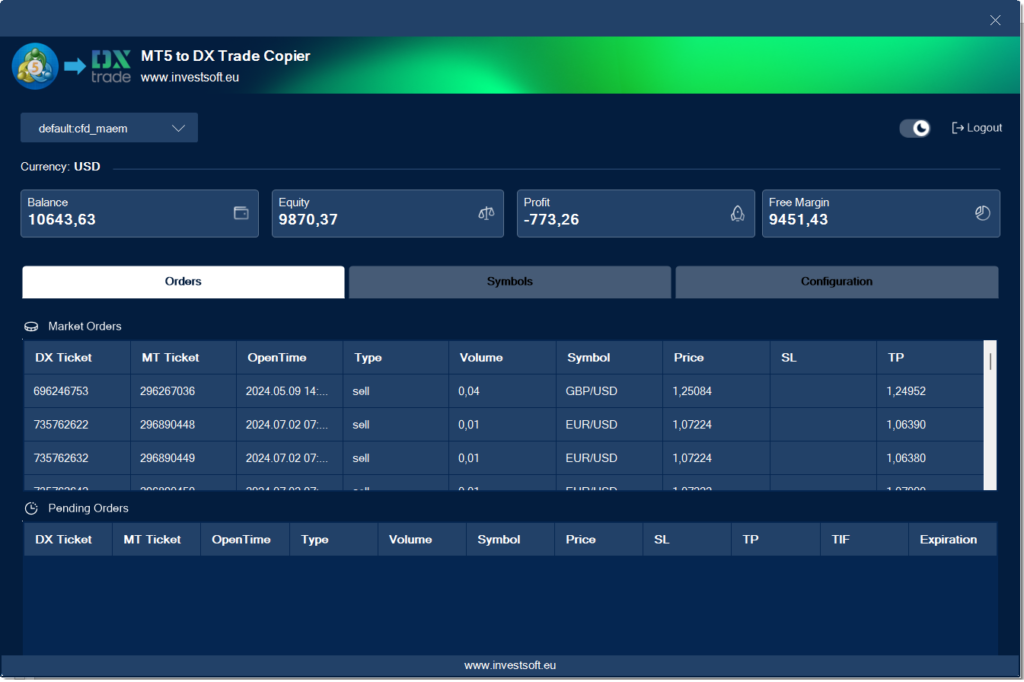Viewport: 1024px width, 682px height.
Task: Open the default:cfd_maem account dropdown
Action: (x=109, y=128)
